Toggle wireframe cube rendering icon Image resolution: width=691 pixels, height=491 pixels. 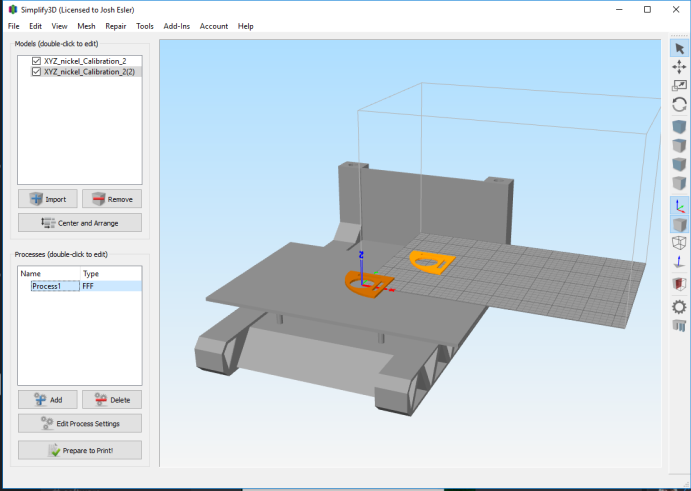(679, 243)
